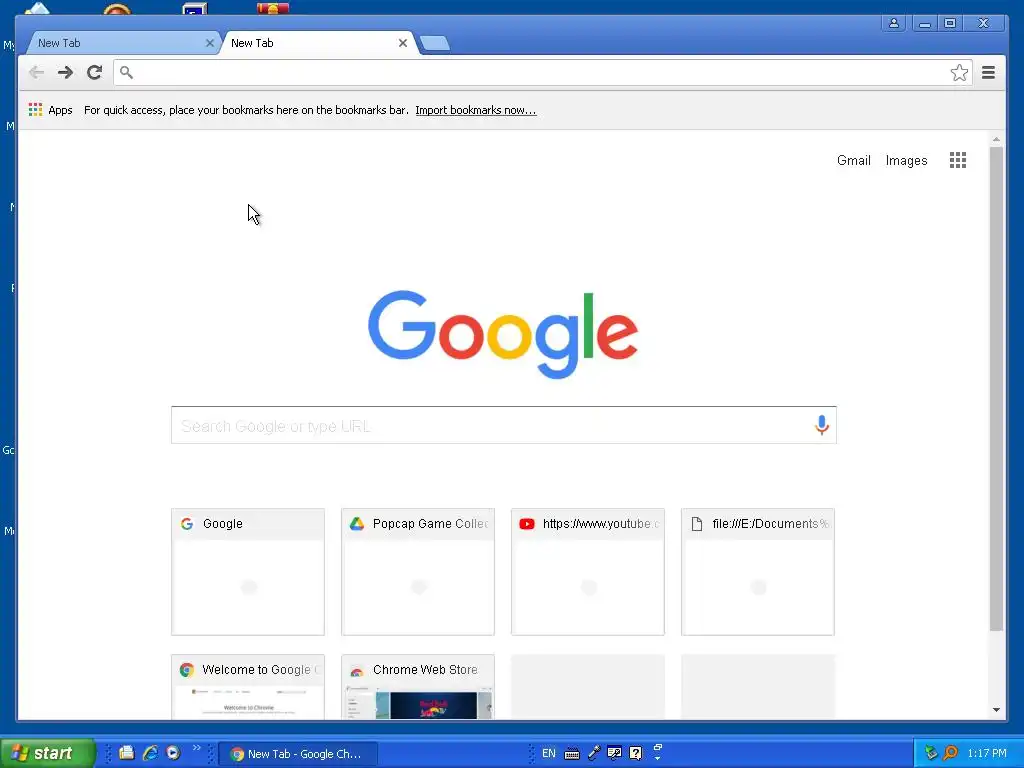Click the language bar help icon
The image size is (1024, 768).
635,753
